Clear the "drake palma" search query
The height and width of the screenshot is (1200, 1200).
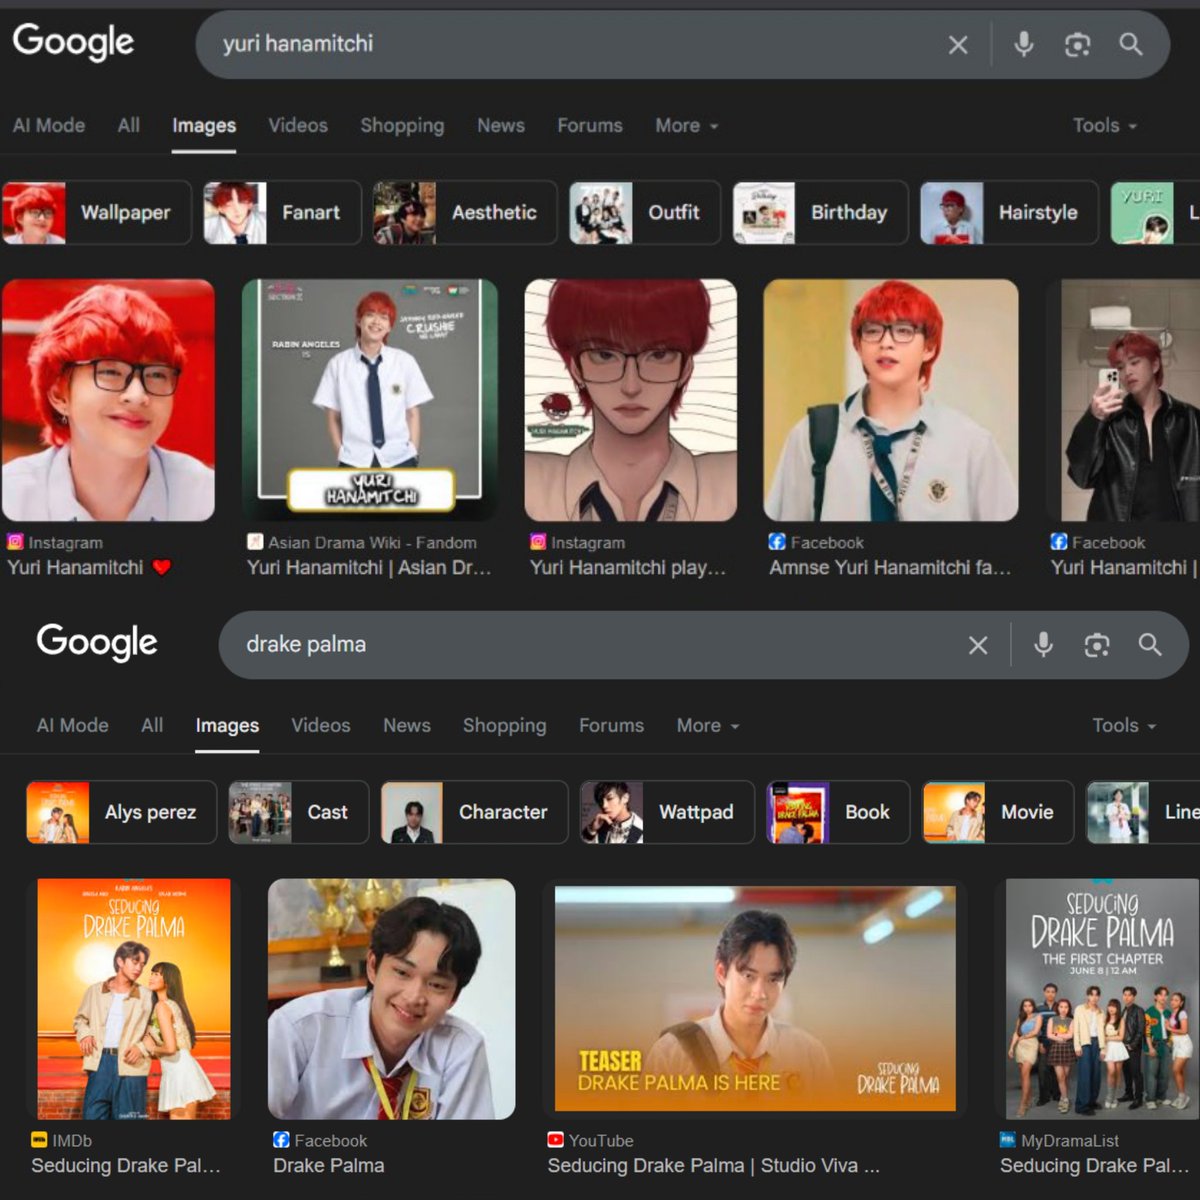click(978, 645)
